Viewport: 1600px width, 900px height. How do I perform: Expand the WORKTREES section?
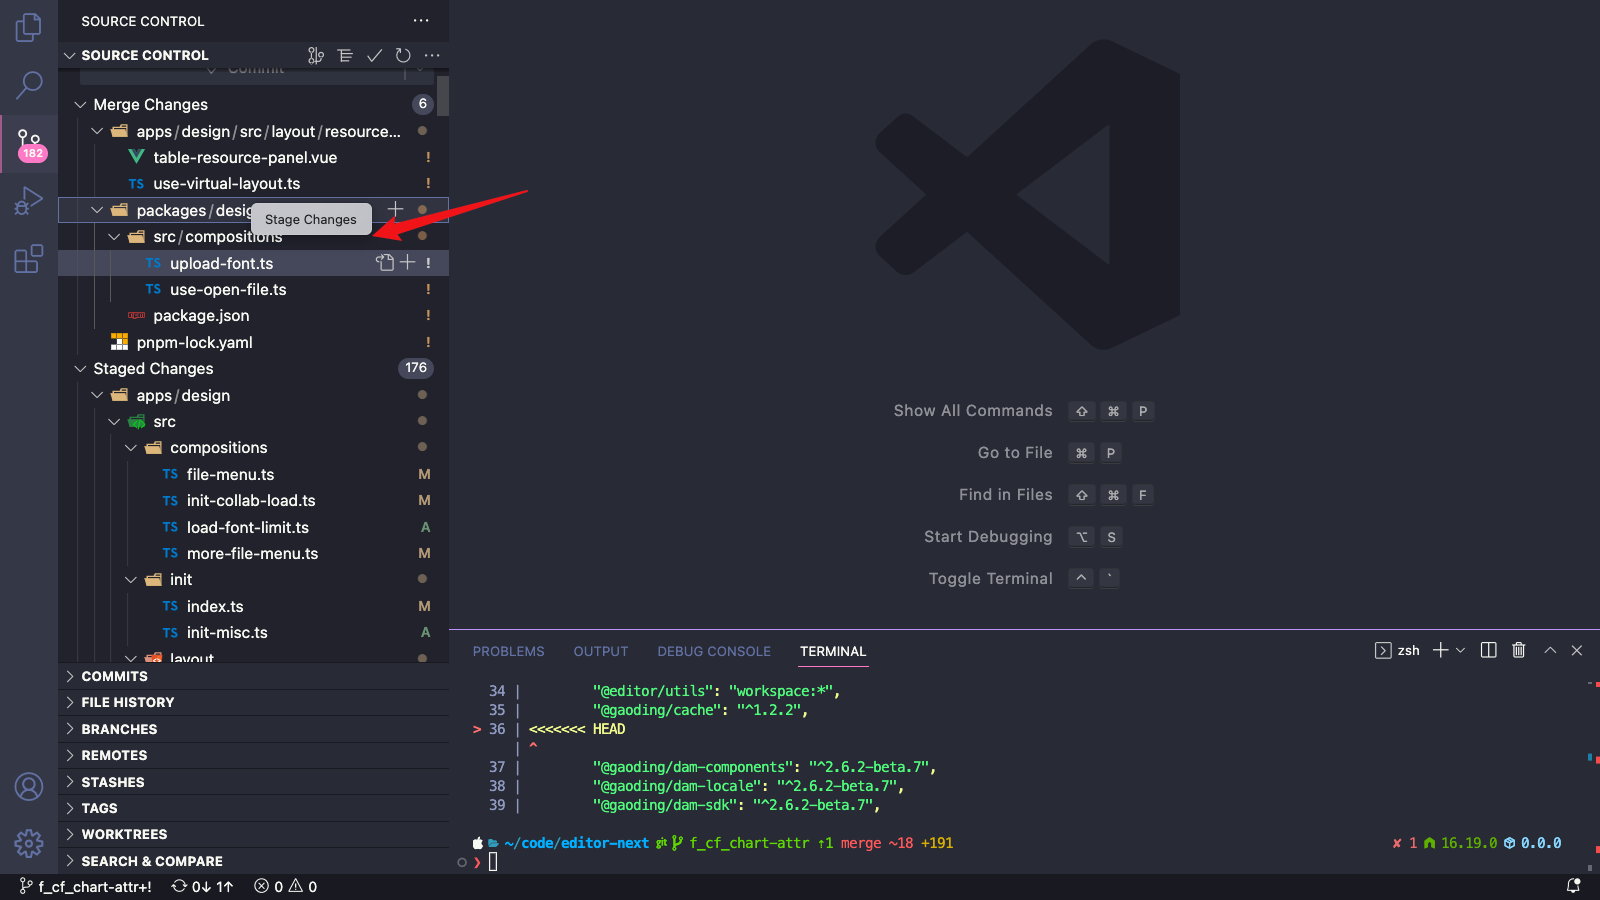click(x=253, y=834)
